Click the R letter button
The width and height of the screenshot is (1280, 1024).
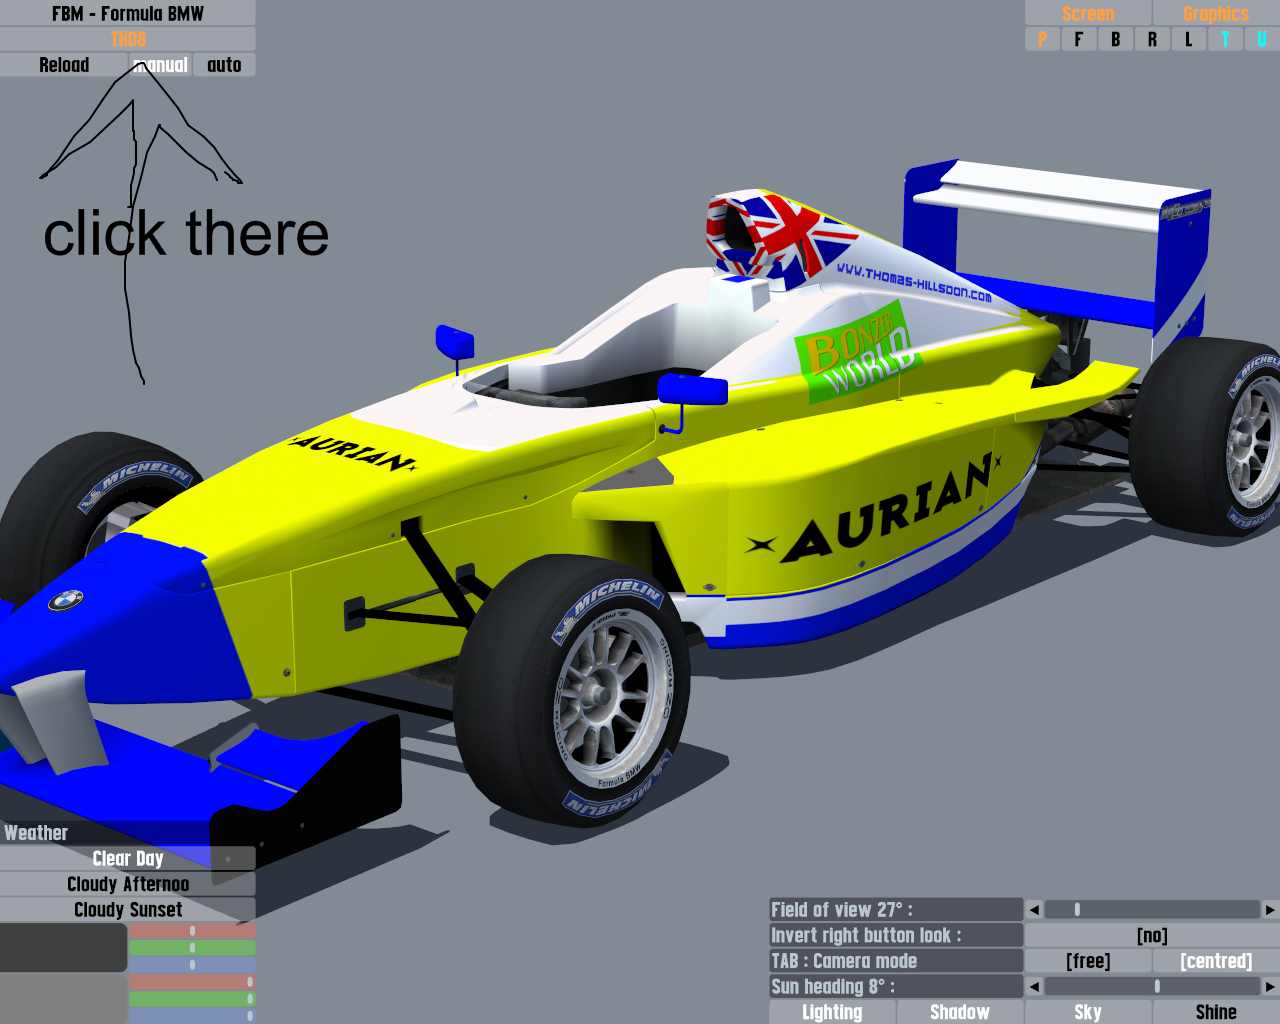(1152, 39)
